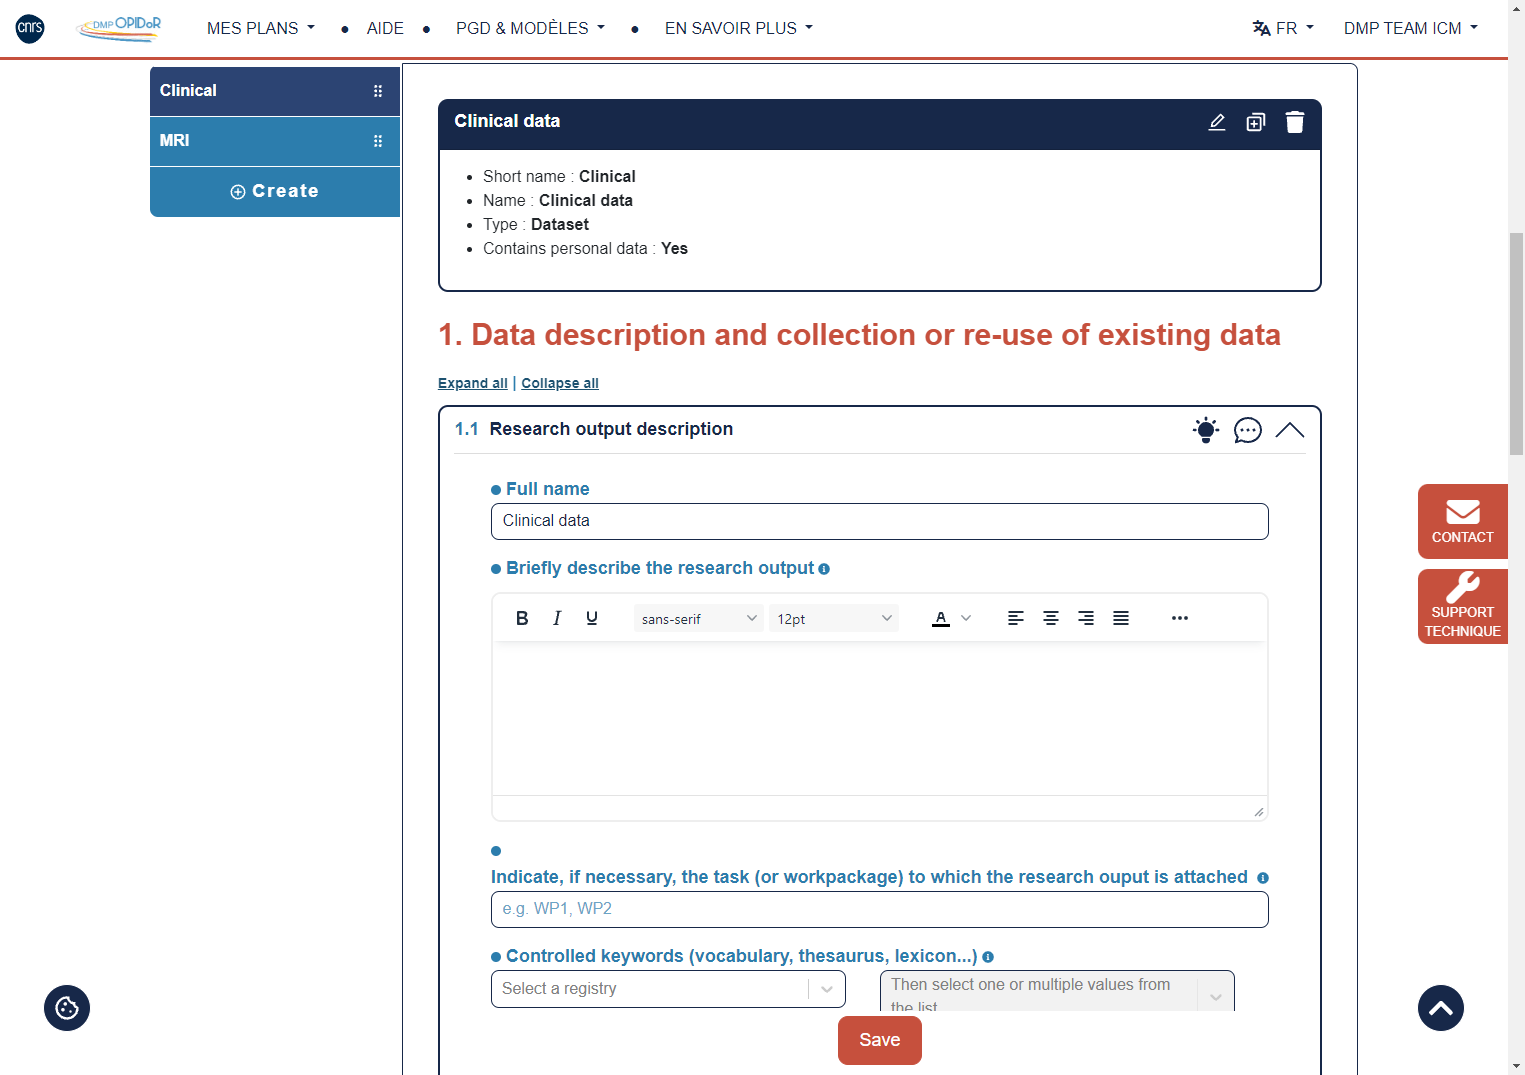Collapse the Research output description section
Screen dimensions: 1525x1075
[1290, 430]
